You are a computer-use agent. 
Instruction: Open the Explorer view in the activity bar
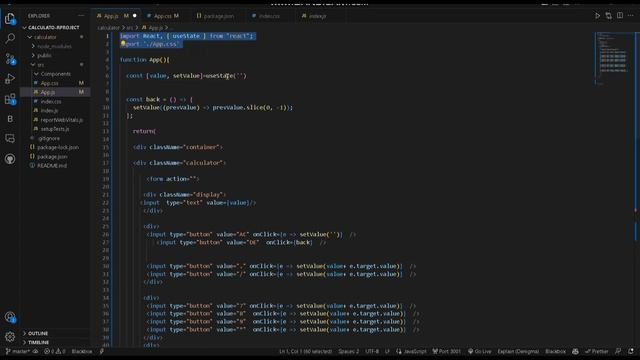[10, 18]
